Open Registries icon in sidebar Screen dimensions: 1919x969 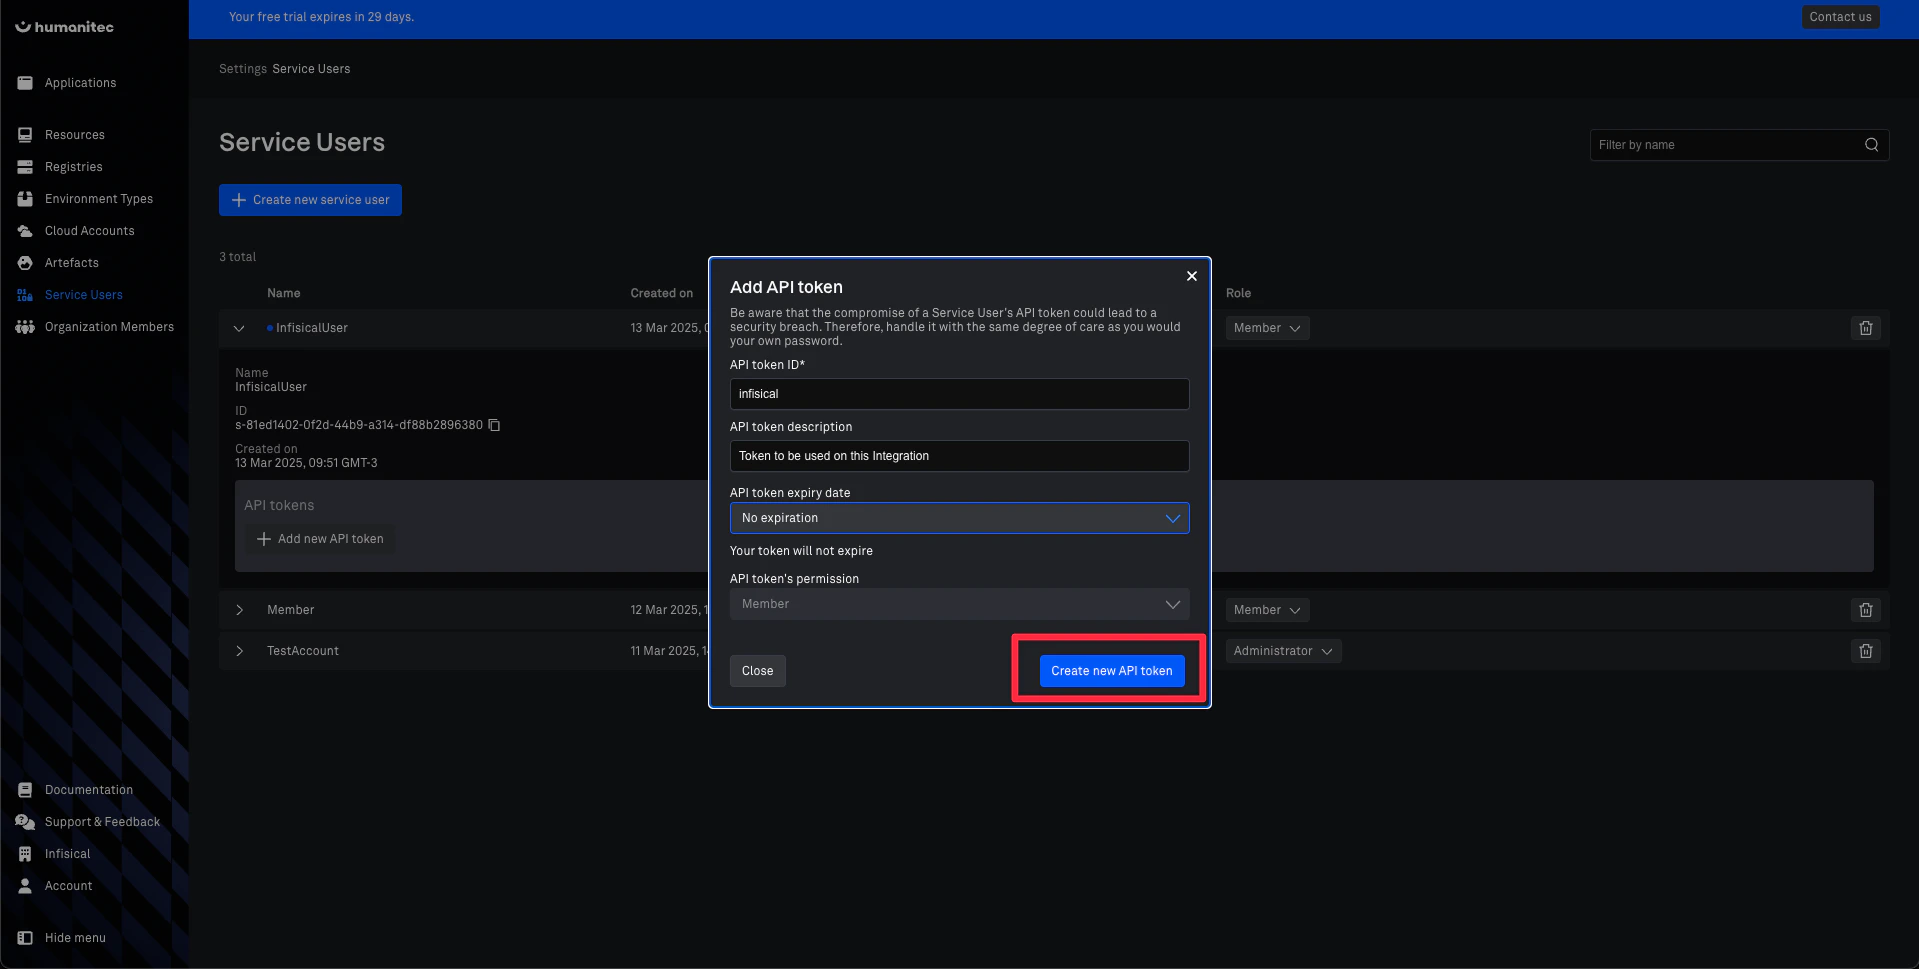pos(25,167)
